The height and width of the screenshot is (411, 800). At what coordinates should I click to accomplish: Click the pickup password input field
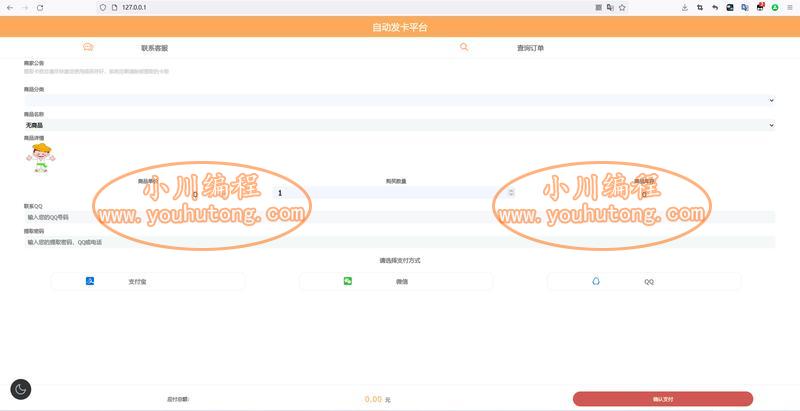pyautogui.click(x=399, y=242)
